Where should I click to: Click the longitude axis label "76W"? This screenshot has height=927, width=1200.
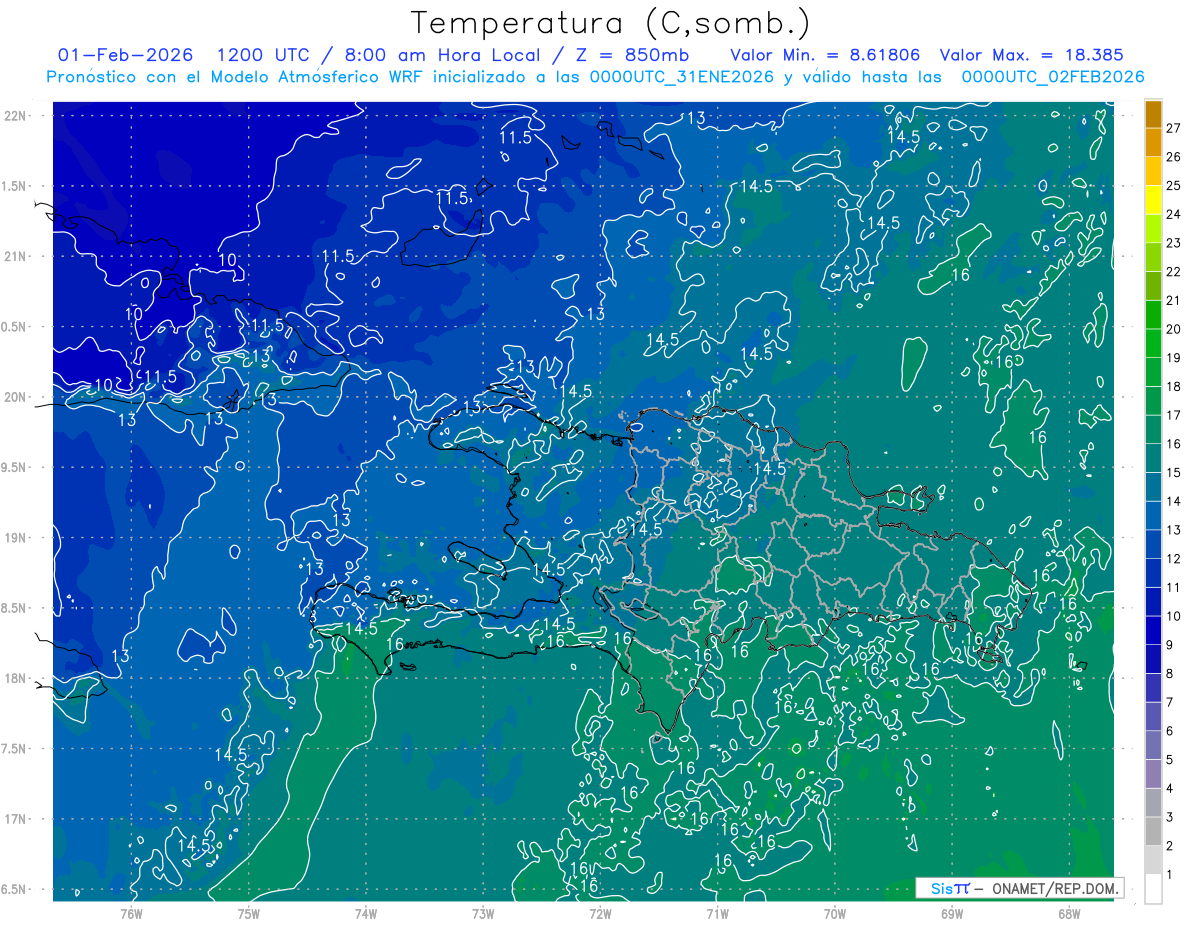tap(131, 913)
